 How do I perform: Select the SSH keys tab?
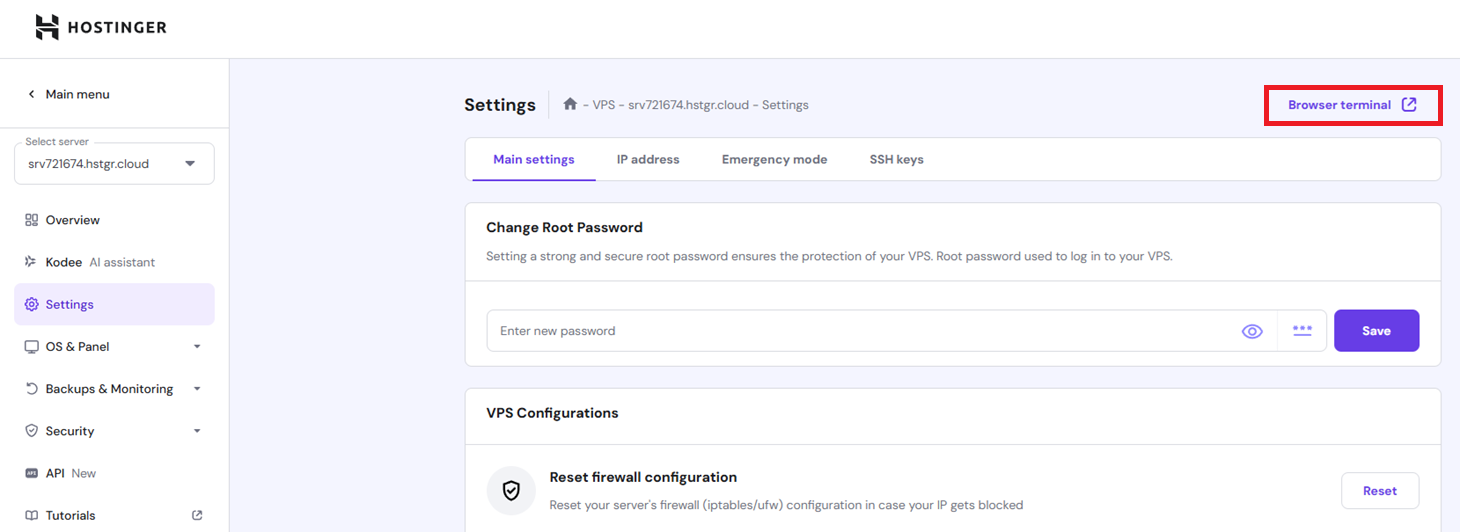point(896,160)
